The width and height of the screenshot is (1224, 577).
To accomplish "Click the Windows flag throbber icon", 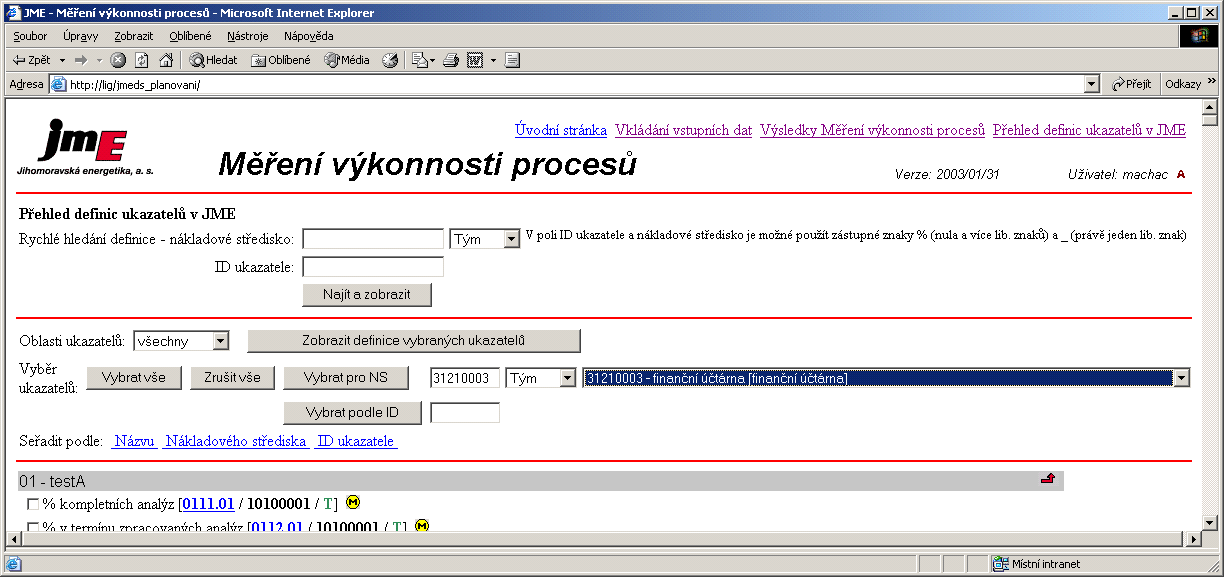I will pos(1200,36).
